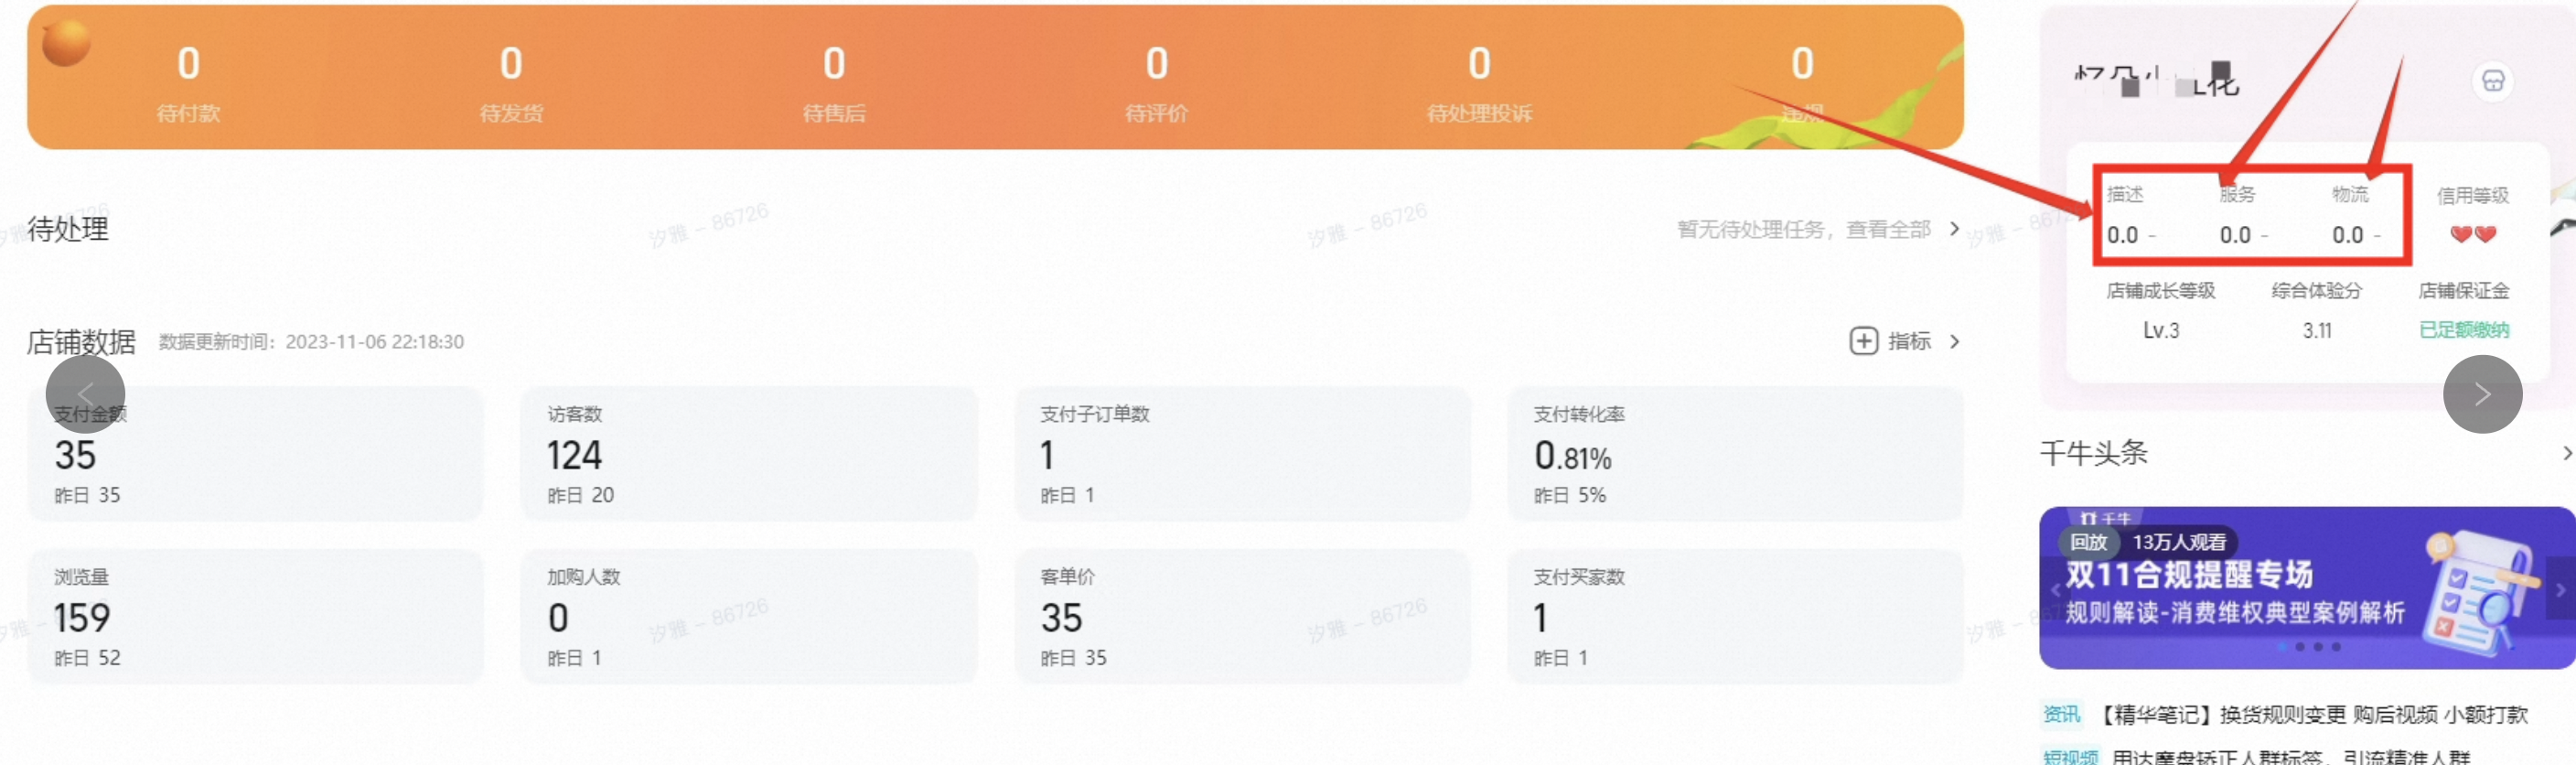Expand the 千牛头条 section chevron
Image resolution: width=2576 pixels, height=765 pixels.
click(x=2566, y=453)
